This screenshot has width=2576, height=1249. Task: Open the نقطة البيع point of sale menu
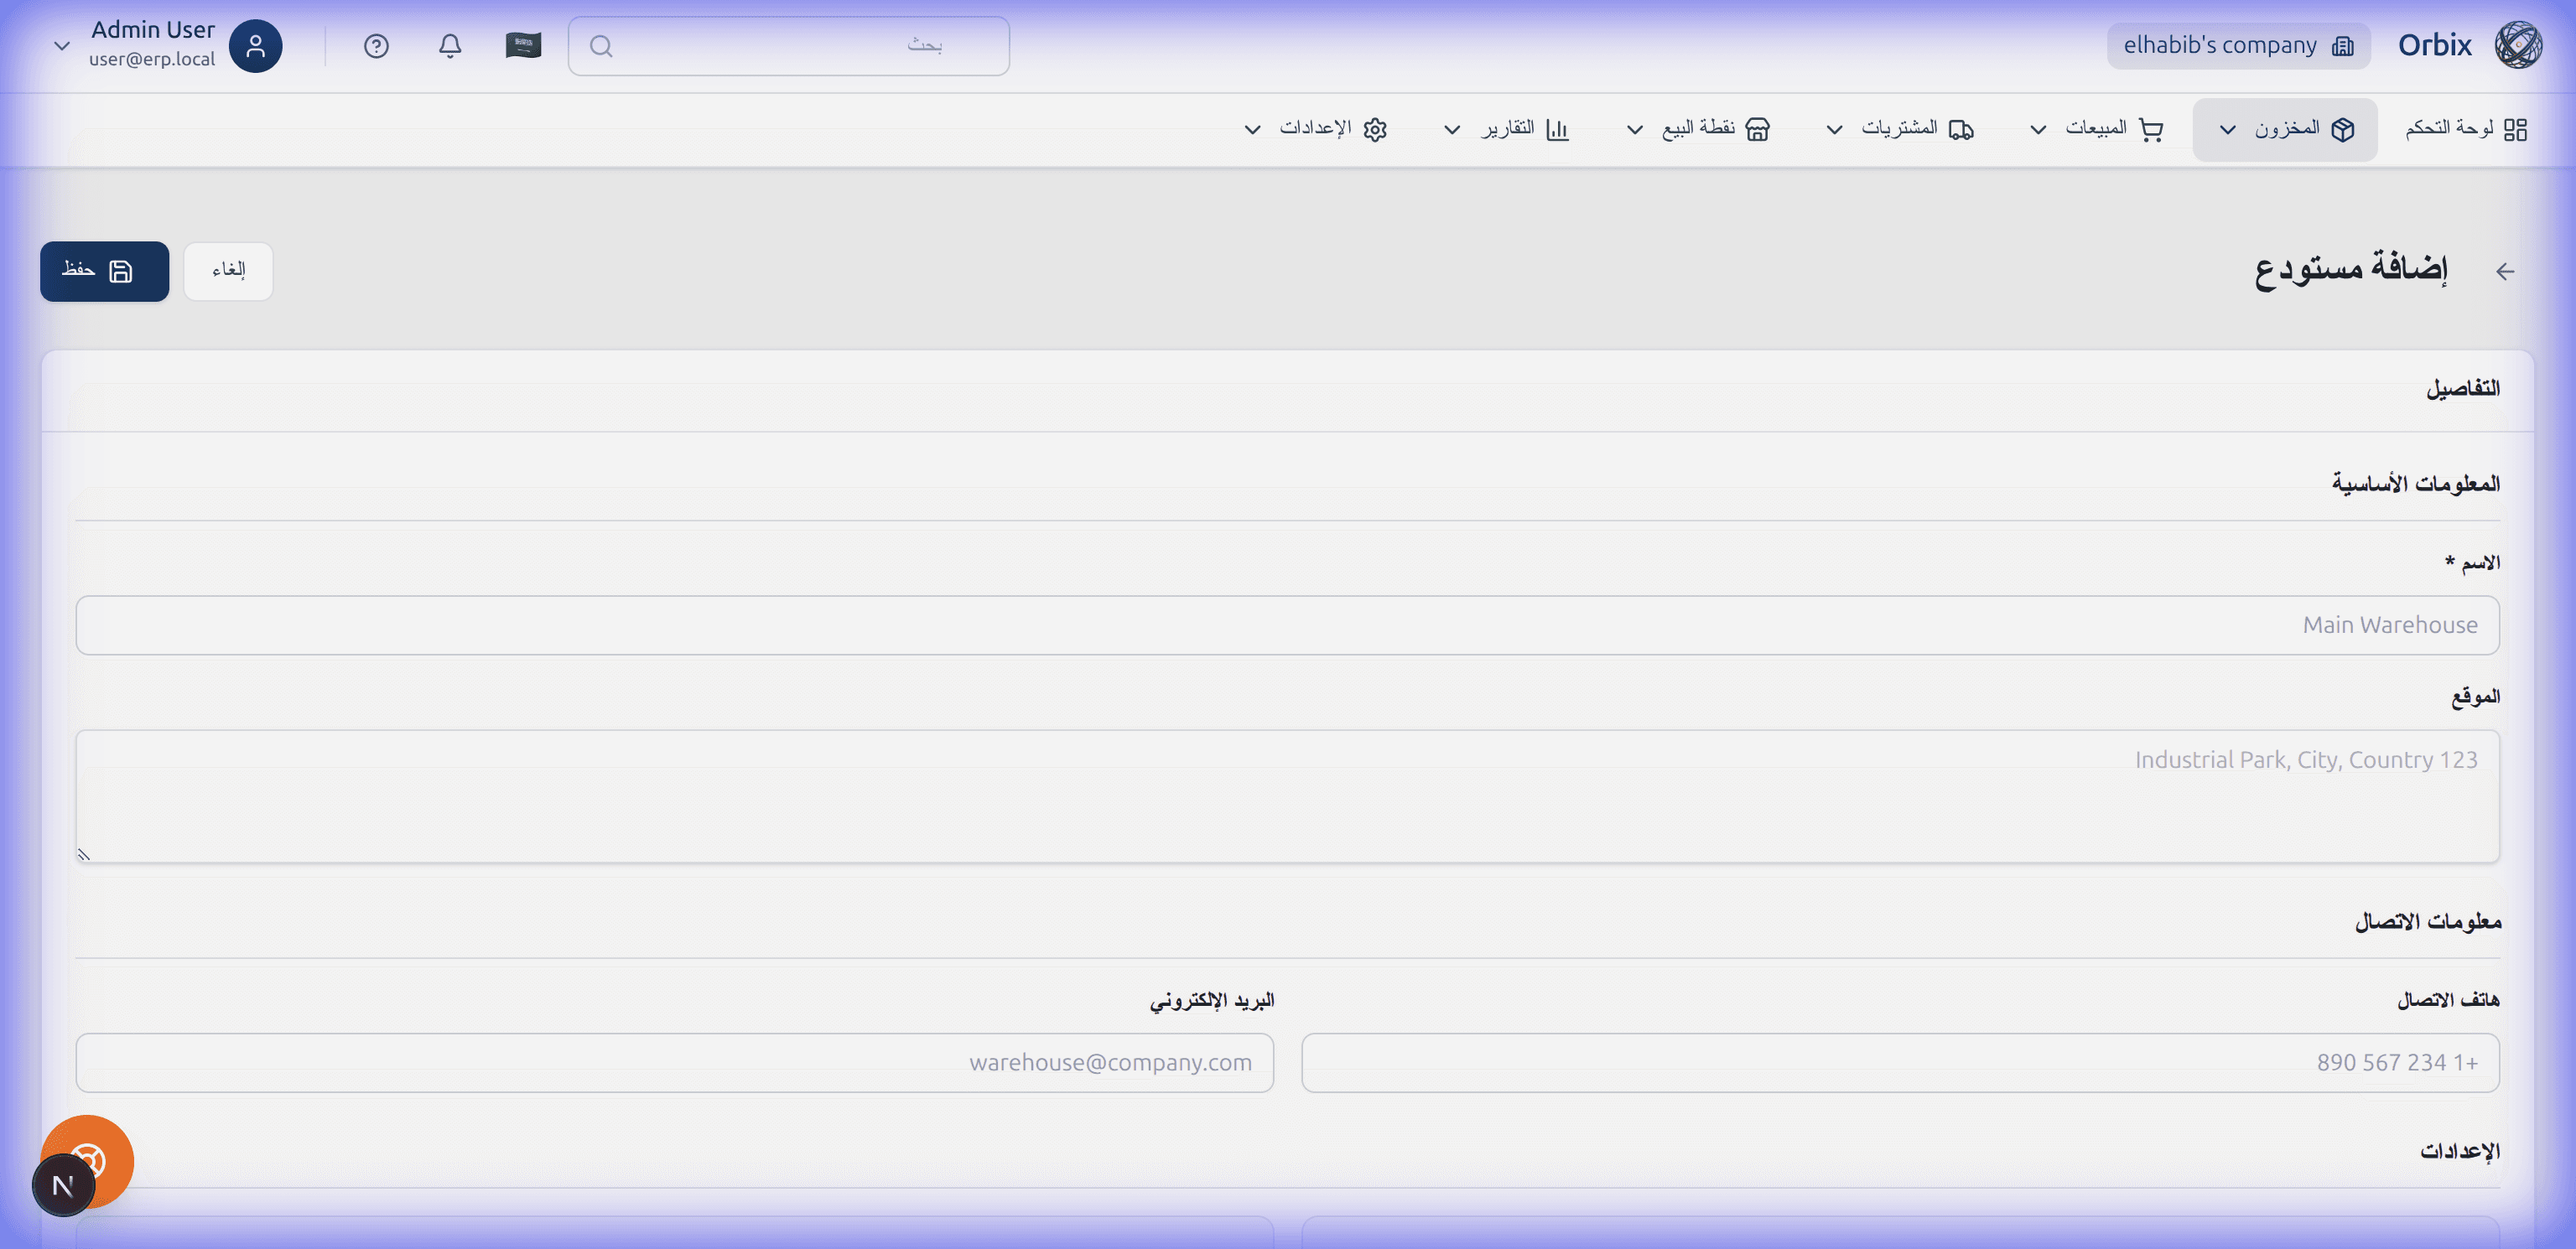click(1699, 129)
